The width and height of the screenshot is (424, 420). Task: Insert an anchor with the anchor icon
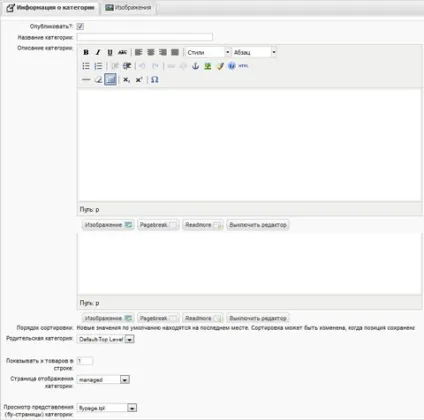pyautogui.click(x=196, y=66)
